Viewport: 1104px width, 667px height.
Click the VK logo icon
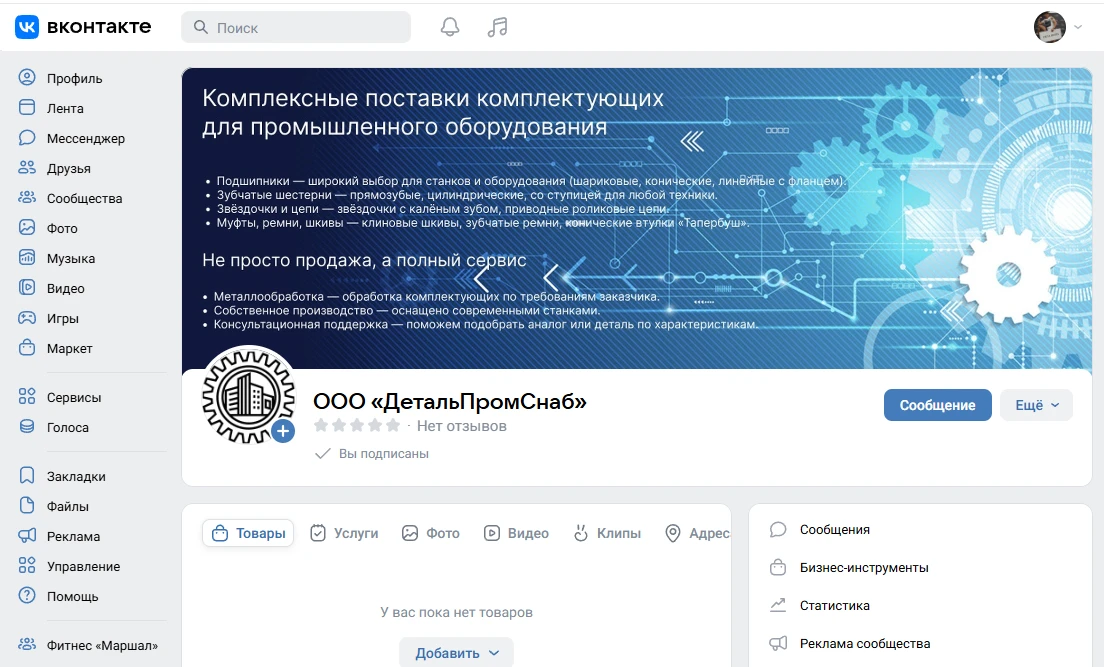tap(27, 27)
